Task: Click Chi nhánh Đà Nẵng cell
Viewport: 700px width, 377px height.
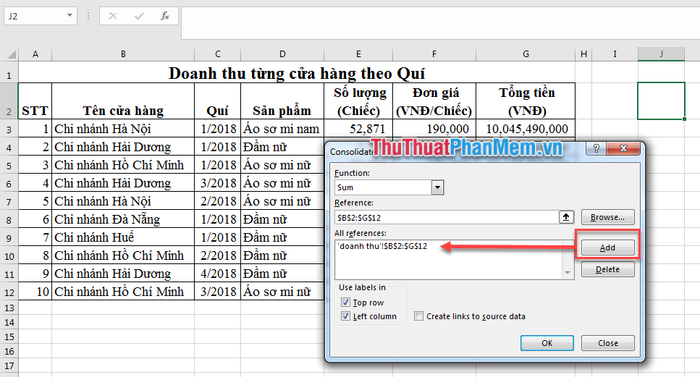Action: coord(123,219)
